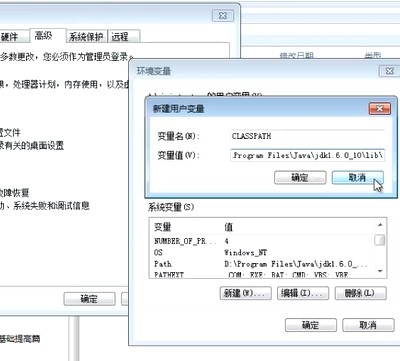Viewport: 400px width, 361px height.
Task: Click the D:\Program Files\Java Path value
Action: [296, 264]
